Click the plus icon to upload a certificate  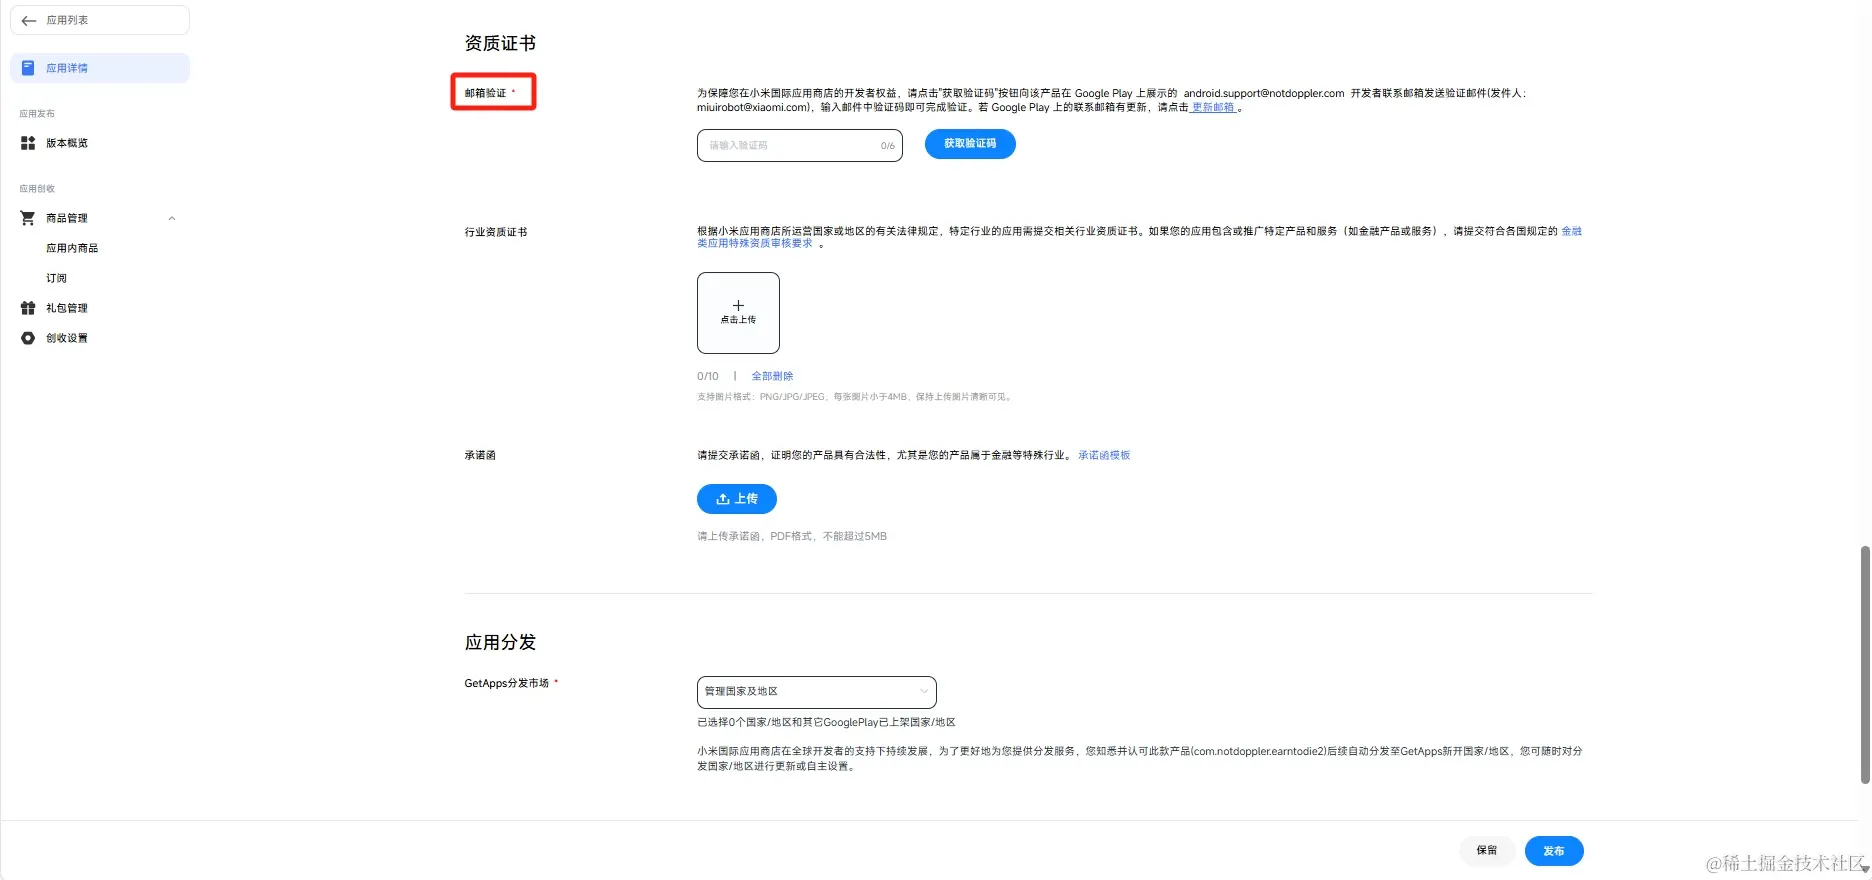(x=738, y=305)
